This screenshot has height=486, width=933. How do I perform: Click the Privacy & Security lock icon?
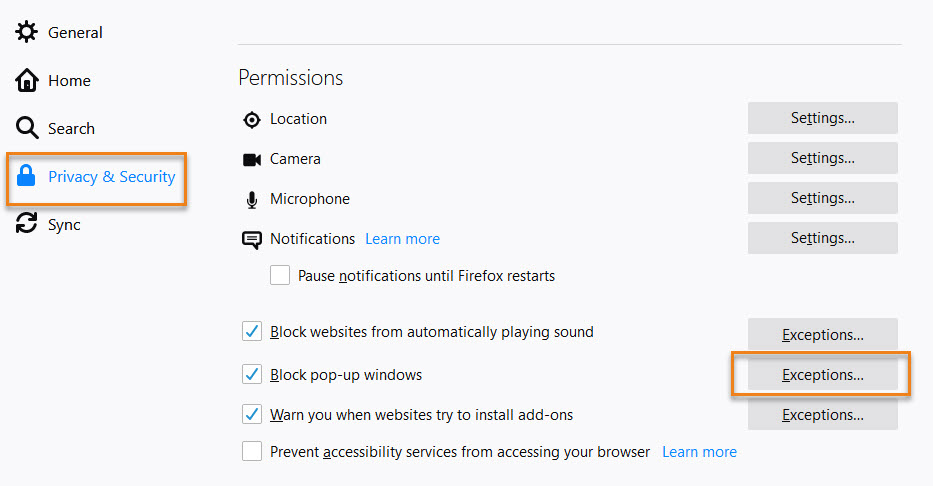pos(26,176)
